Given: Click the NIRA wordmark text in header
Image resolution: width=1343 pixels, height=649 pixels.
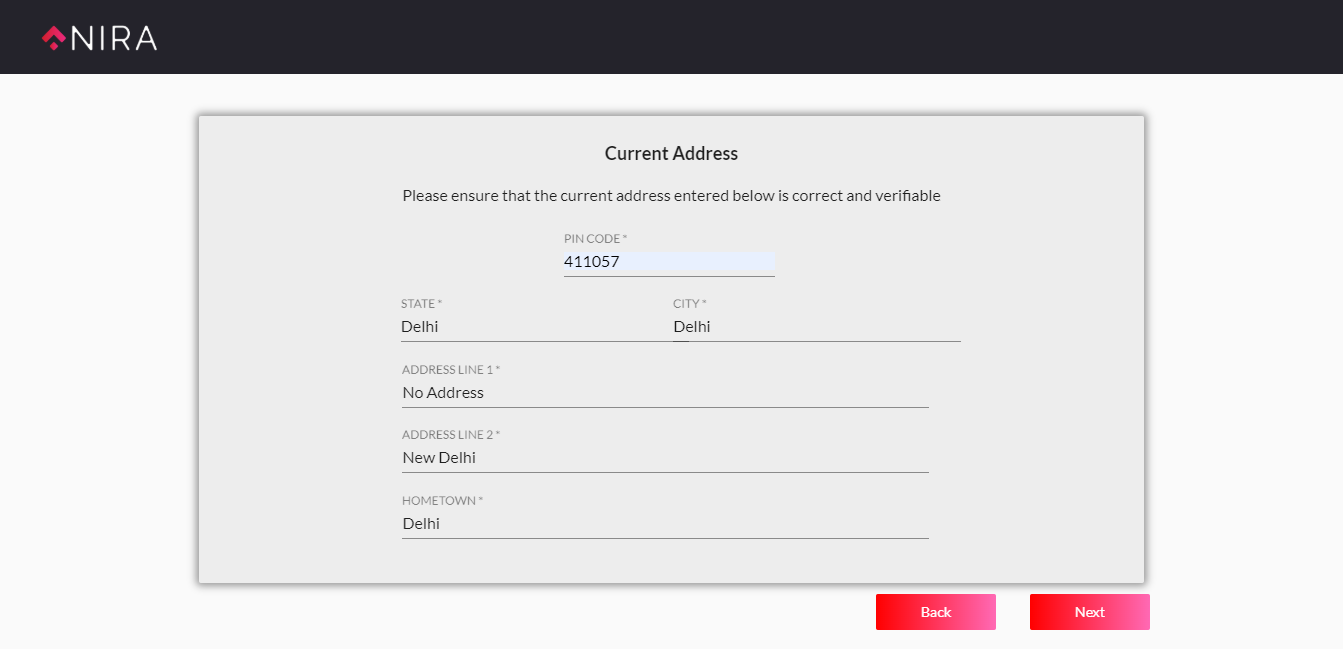Looking at the screenshot, I should tap(114, 38).
